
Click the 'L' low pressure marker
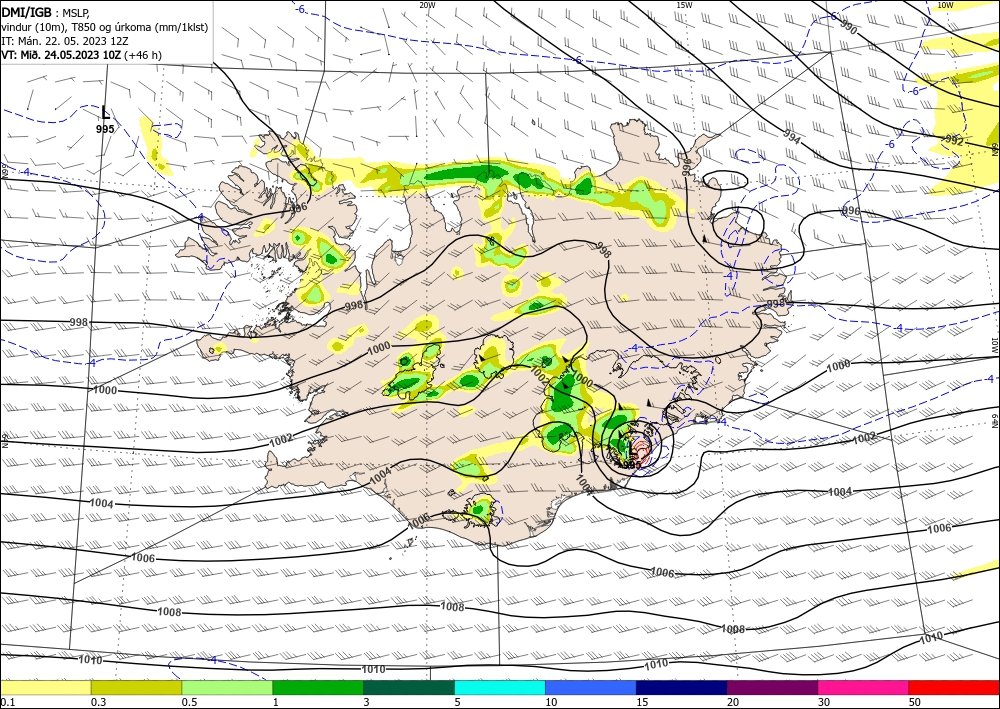coord(105,113)
